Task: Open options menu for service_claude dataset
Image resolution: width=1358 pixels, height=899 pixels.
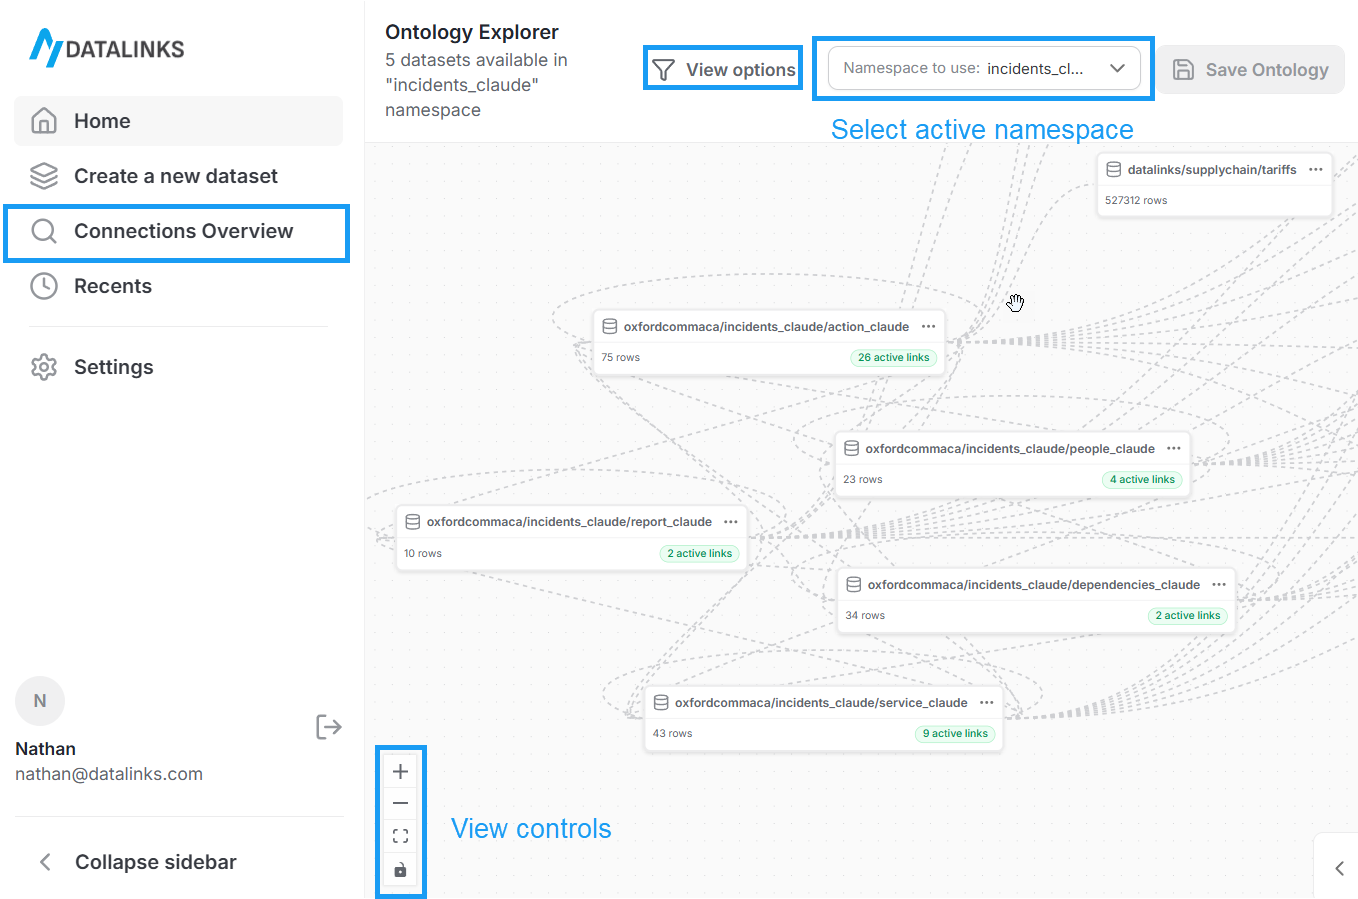Action: coord(986,702)
